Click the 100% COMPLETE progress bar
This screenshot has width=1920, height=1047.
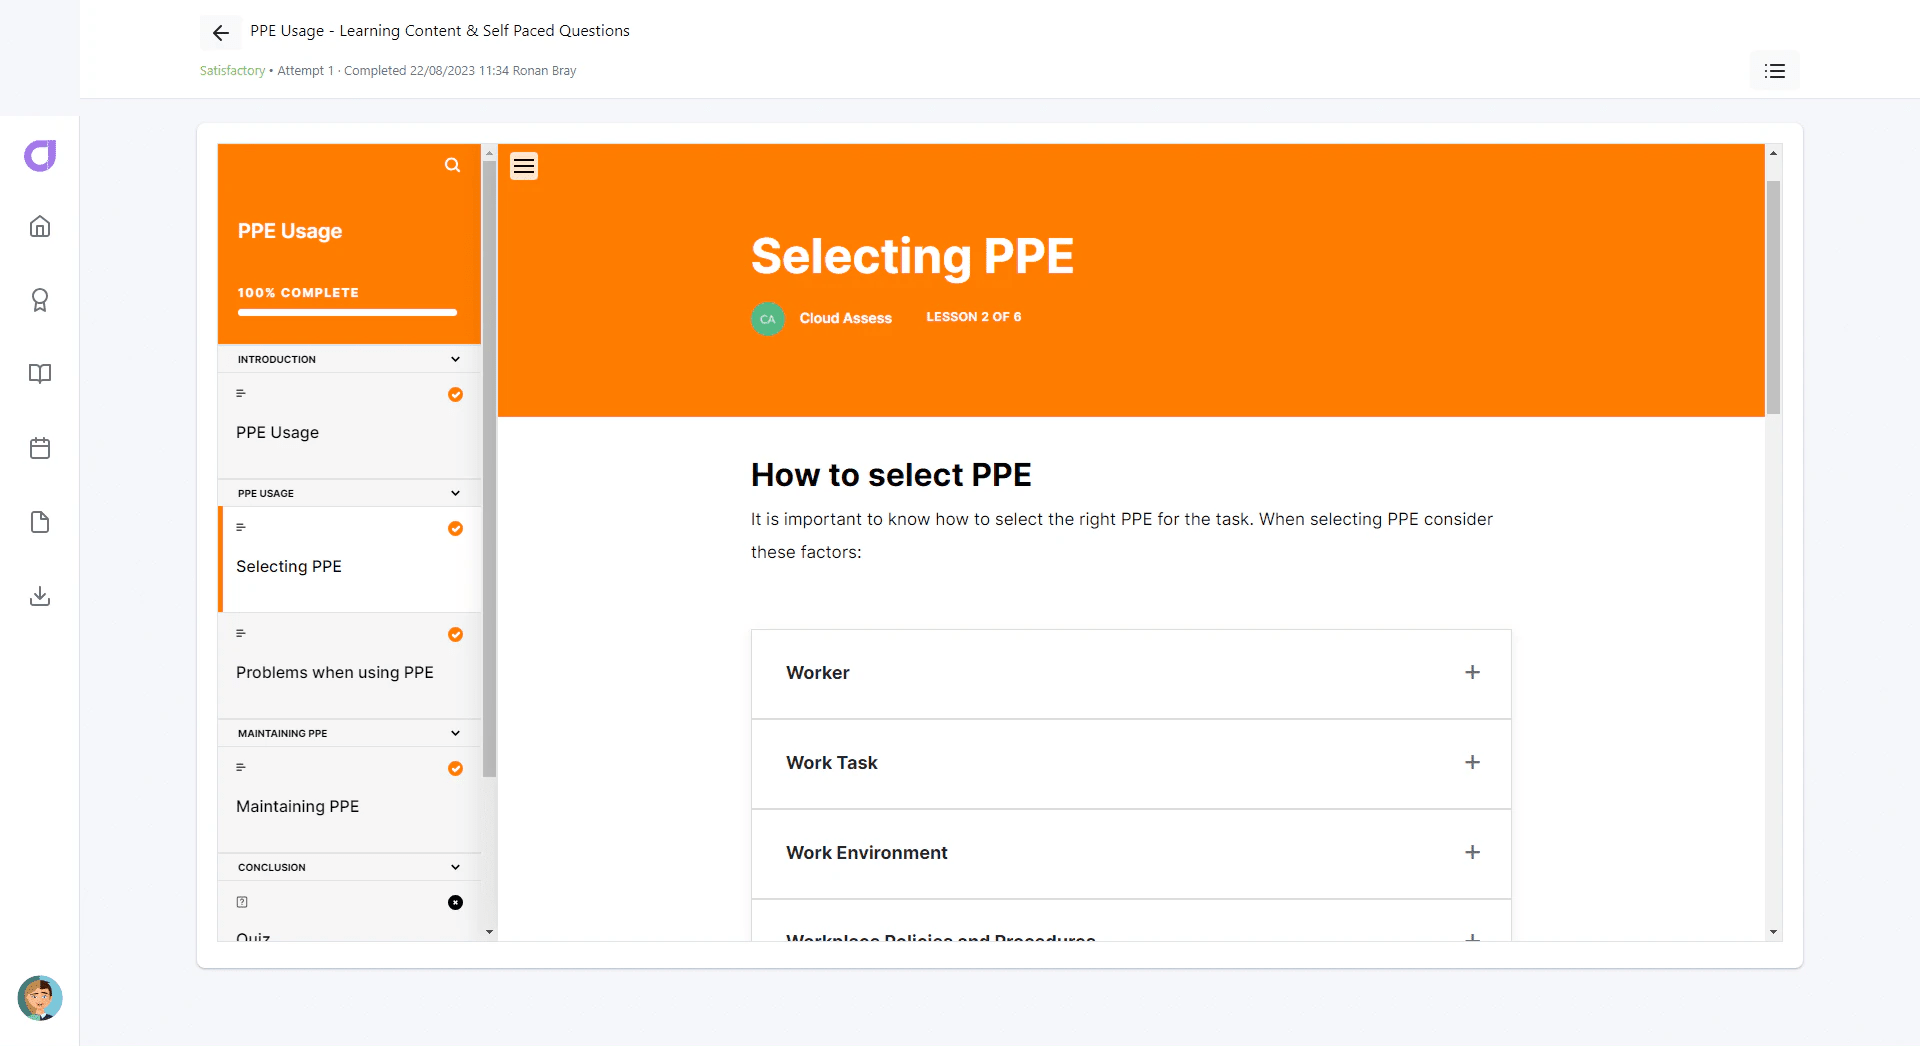point(346,312)
